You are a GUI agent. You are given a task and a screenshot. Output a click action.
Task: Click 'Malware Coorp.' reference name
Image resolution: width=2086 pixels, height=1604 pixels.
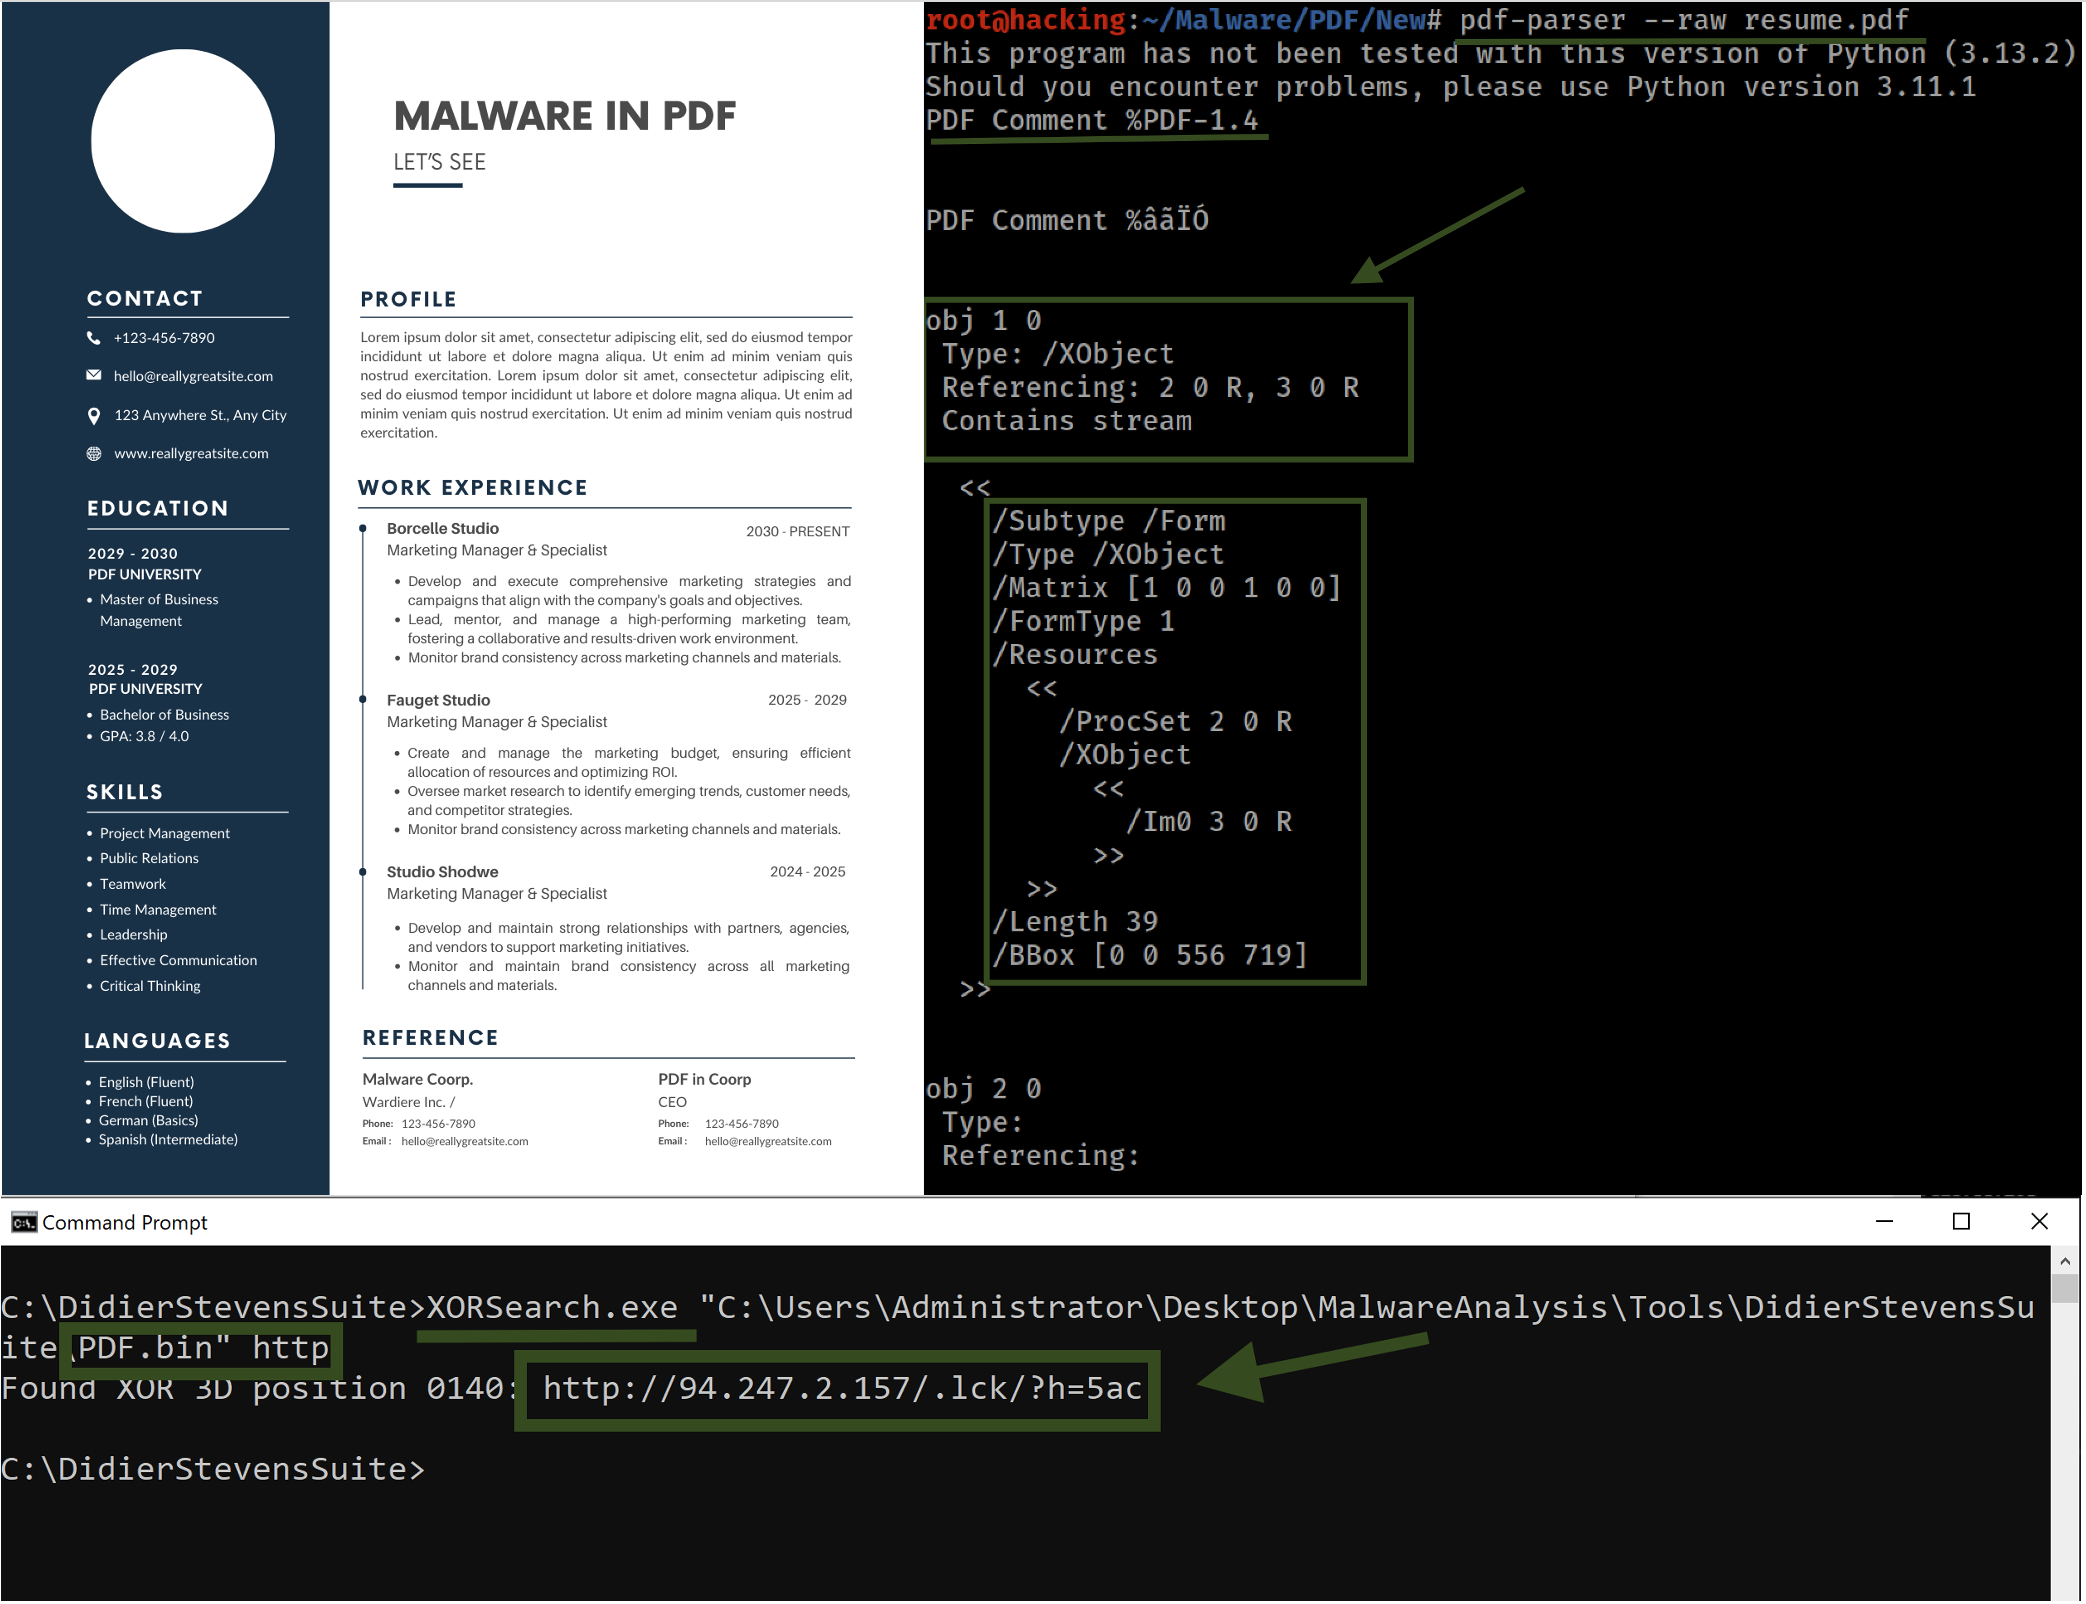[x=418, y=1080]
